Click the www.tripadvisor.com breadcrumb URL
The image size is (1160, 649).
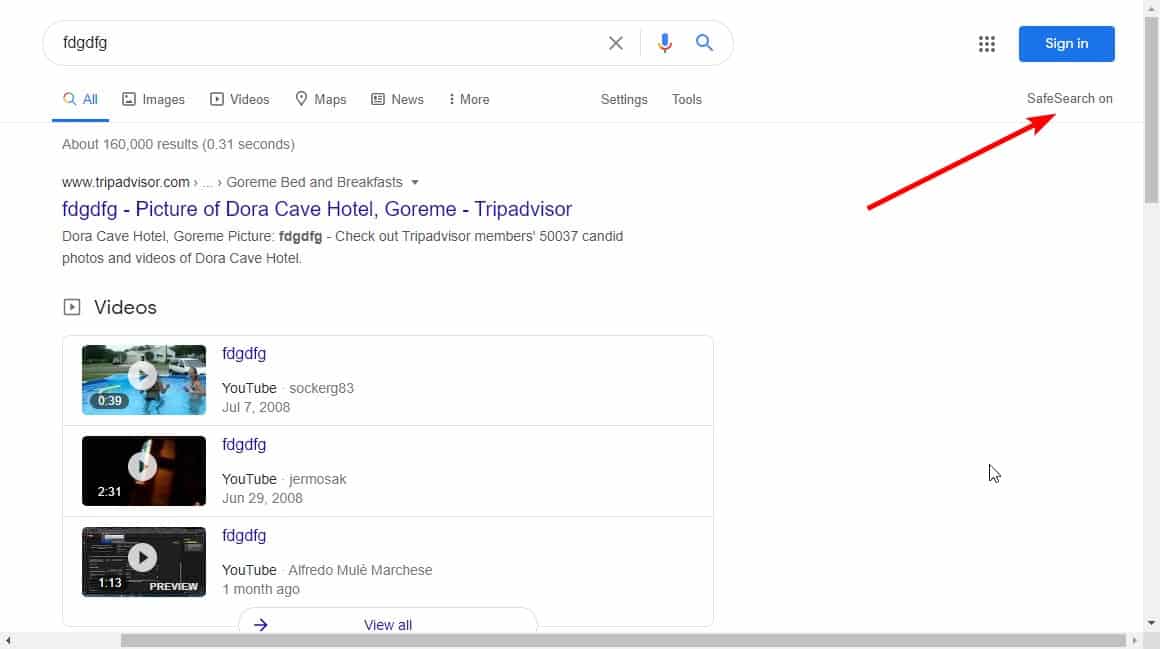coord(126,182)
